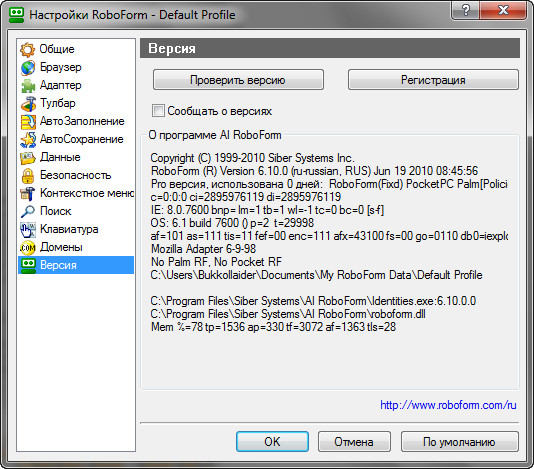Click the robofom.dll path line

point(288,314)
